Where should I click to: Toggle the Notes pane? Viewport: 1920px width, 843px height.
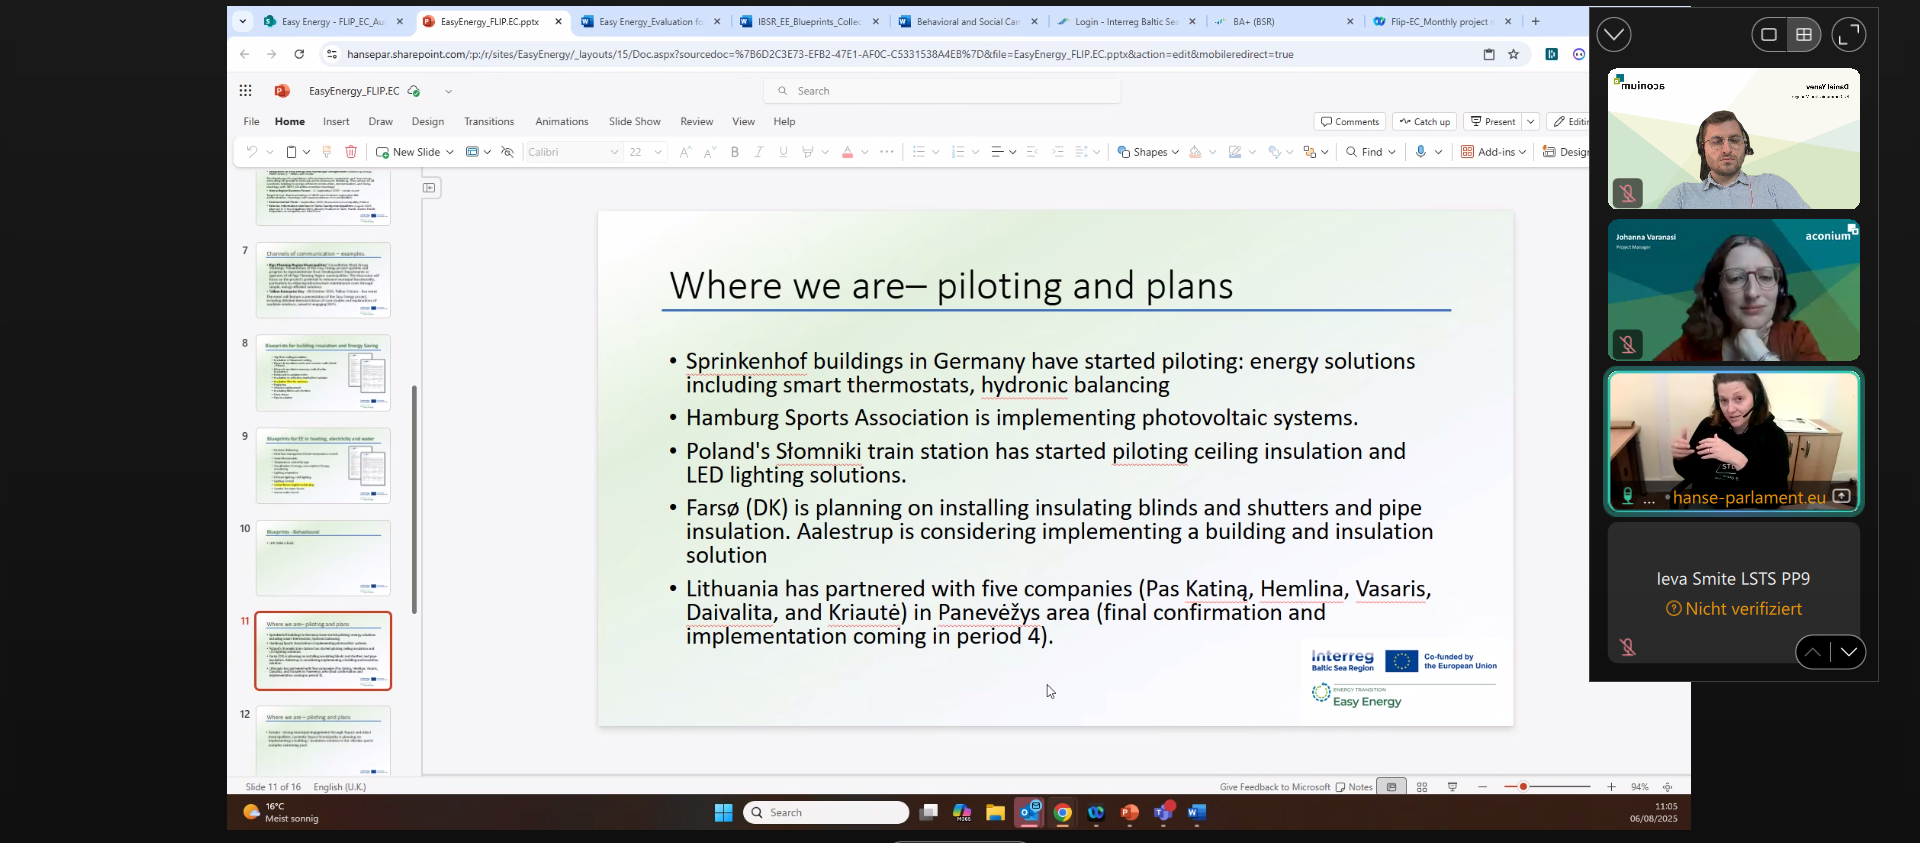pos(1354,787)
